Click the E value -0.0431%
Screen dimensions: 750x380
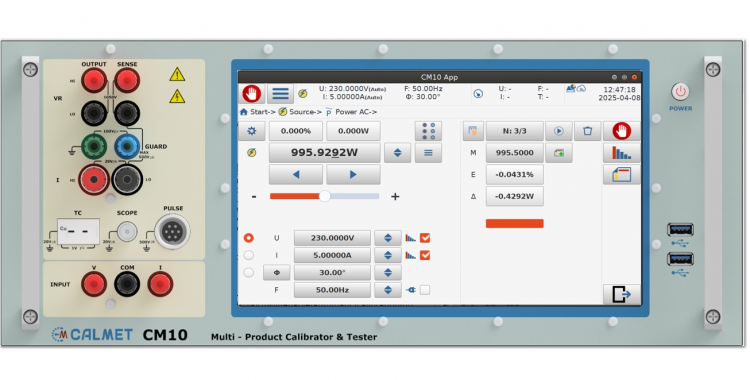tap(515, 175)
